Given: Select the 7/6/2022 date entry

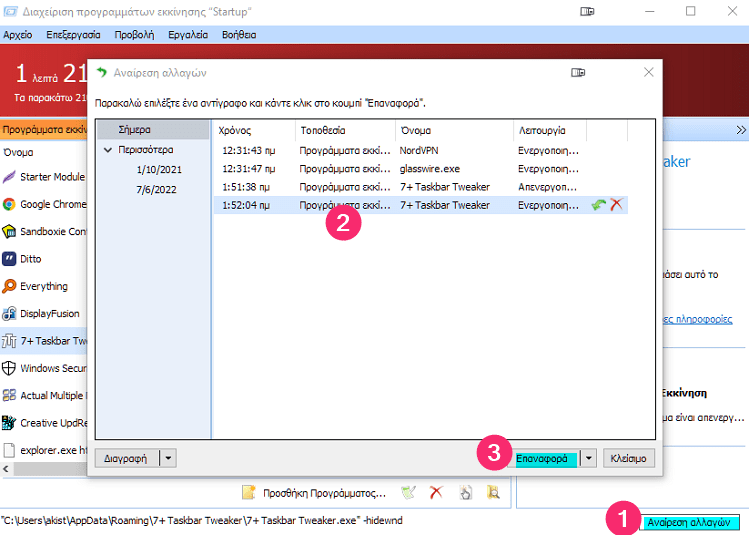Looking at the screenshot, I should [x=156, y=190].
